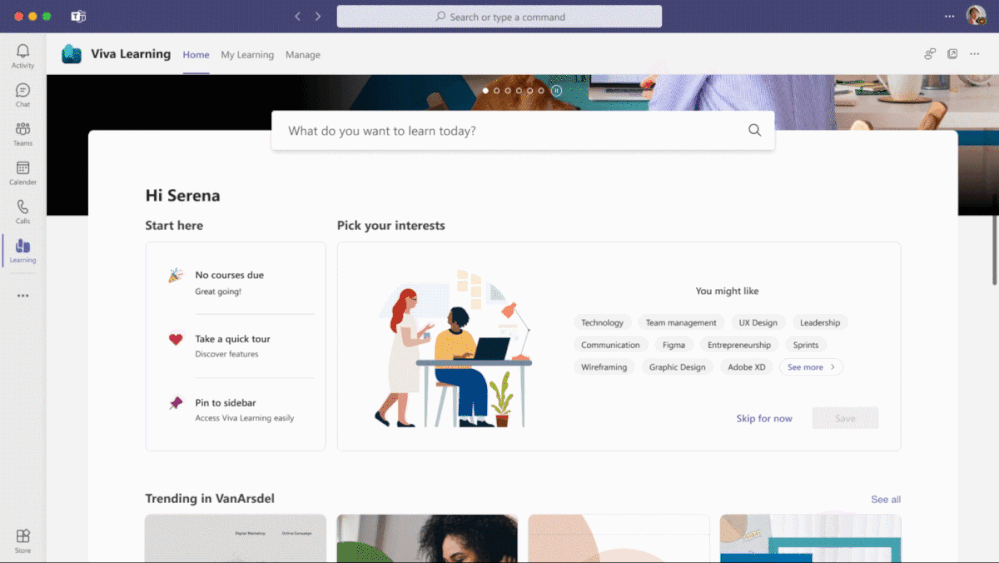The width and height of the screenshot is (999, 563).
Task: Select third carousel dot
Action: (x=508, y=90)
